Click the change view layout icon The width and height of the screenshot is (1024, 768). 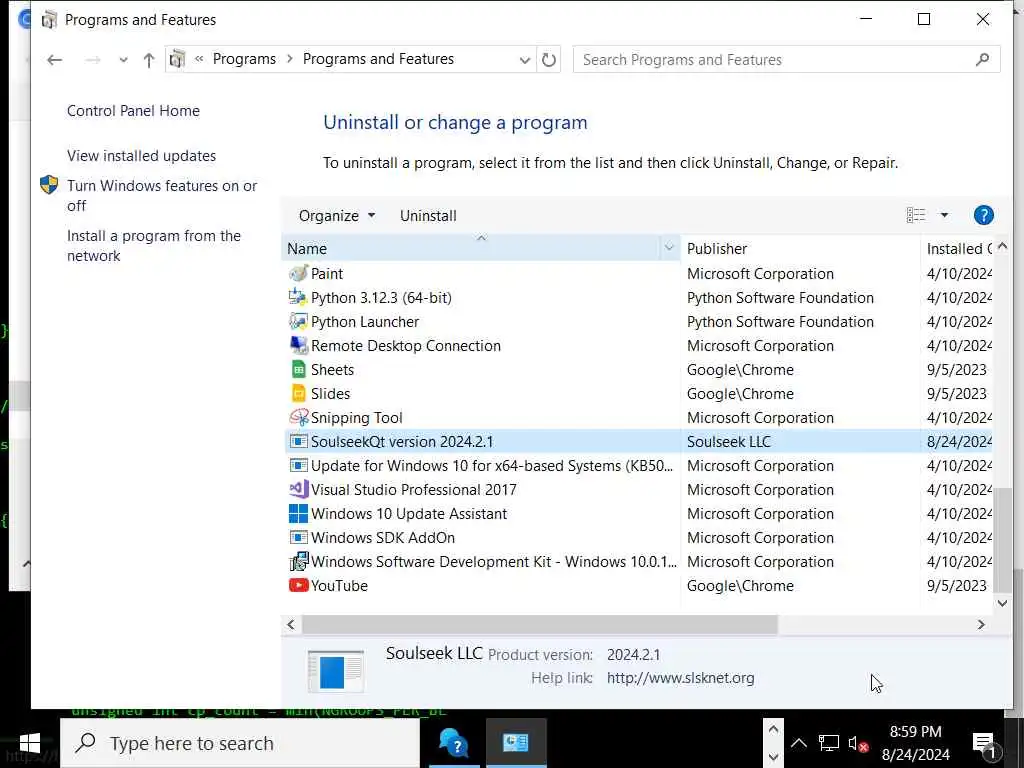pos(916,215)
